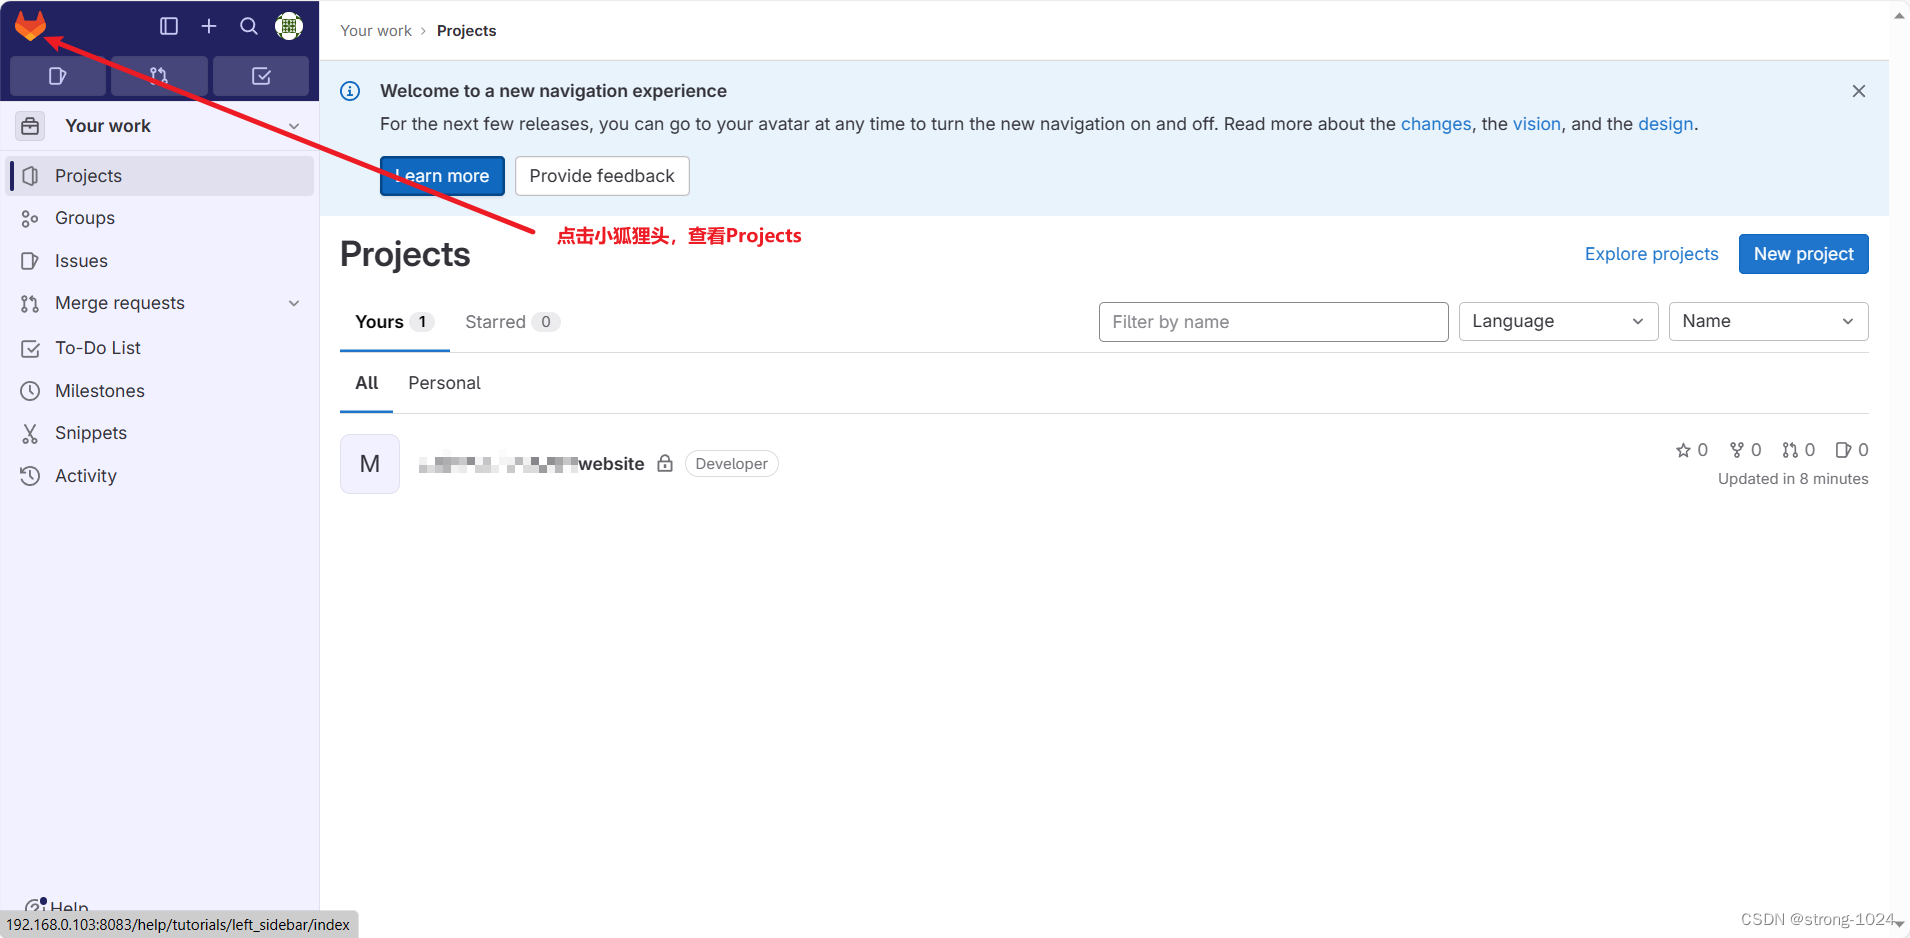Viewport: 1910px width, 938px height.
Task: Click the Merge requests shortcut icon
Action: pos(159,76)
